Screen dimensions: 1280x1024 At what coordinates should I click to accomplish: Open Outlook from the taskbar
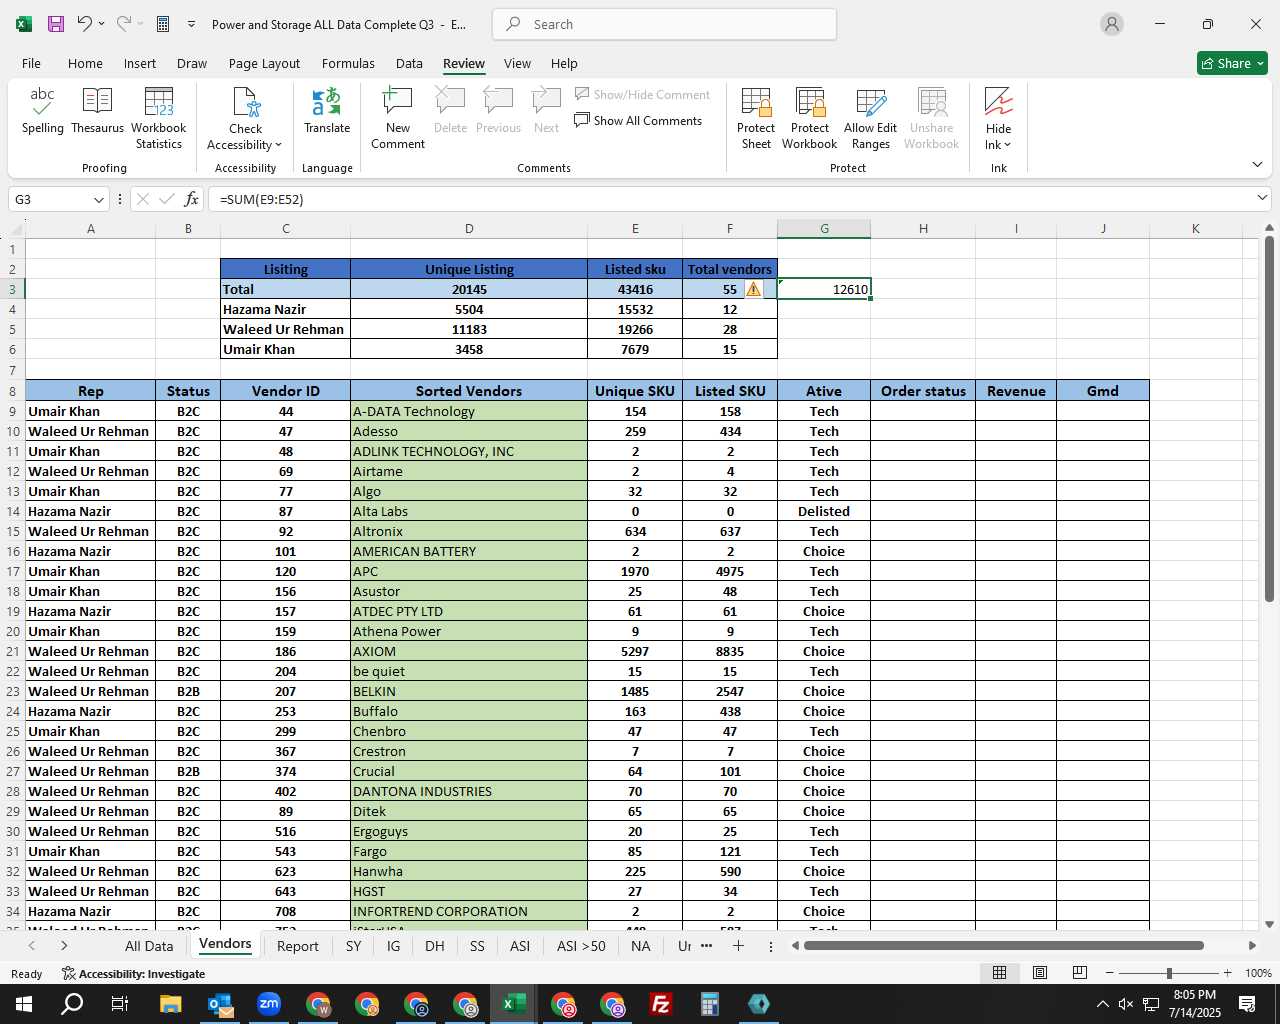point(220,1004)
